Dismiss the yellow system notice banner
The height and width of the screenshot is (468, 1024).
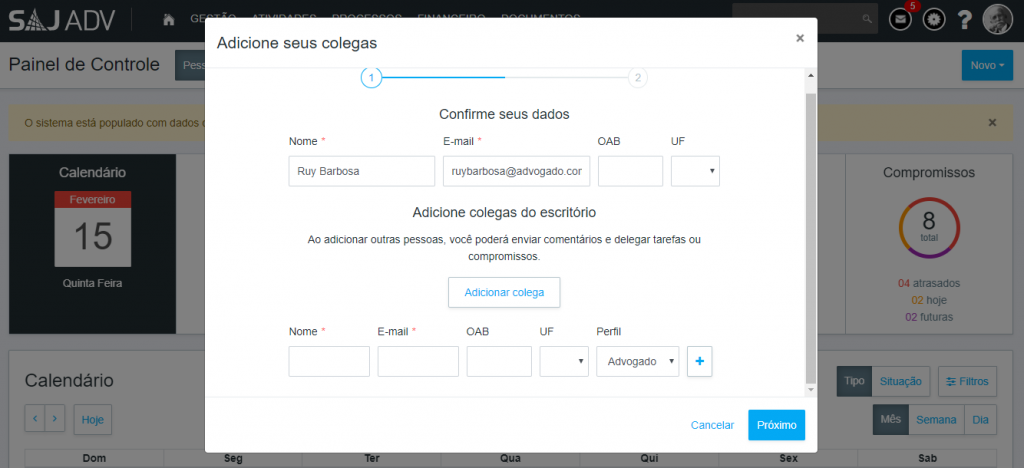point(993,122)
